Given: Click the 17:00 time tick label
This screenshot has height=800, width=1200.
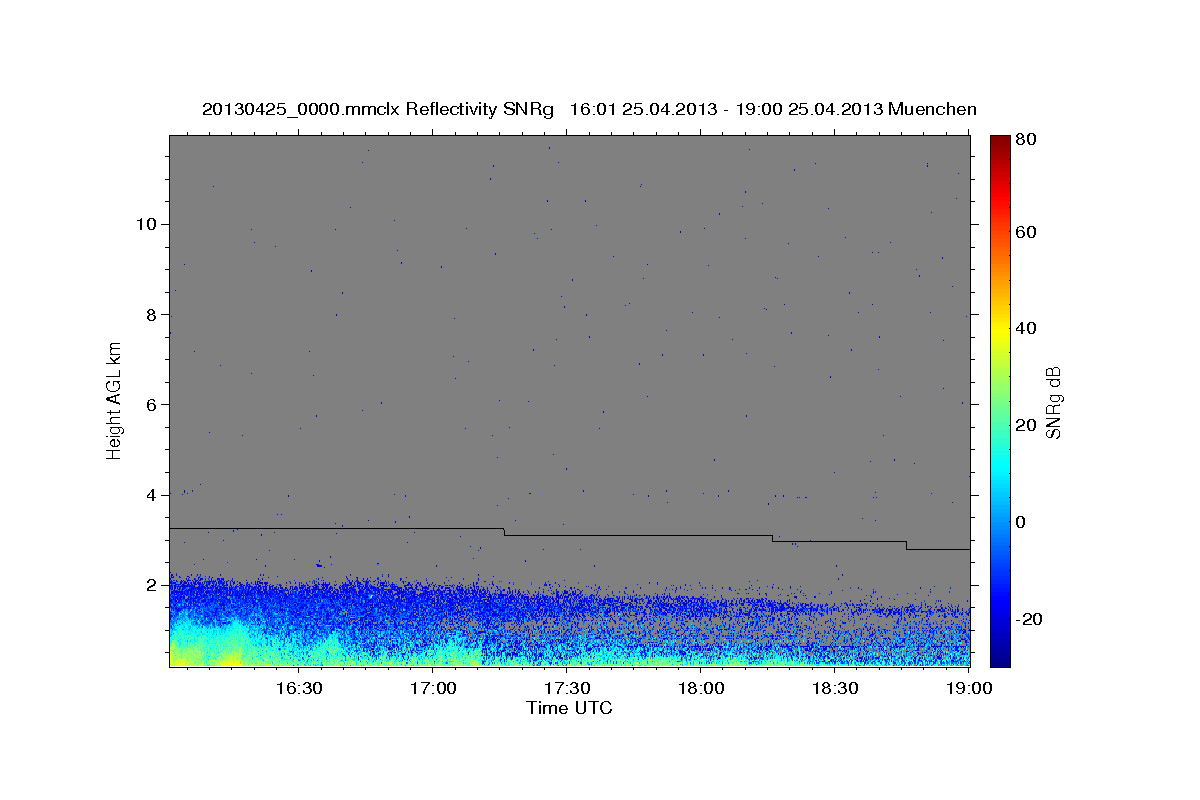Looking at the screenshot, I should (434, 688).
